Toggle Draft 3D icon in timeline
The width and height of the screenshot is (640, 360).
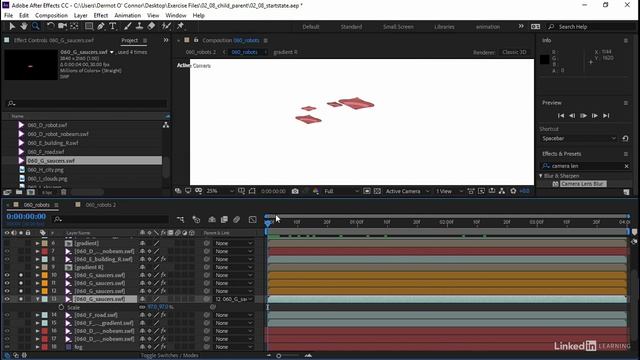pos(196,220)
